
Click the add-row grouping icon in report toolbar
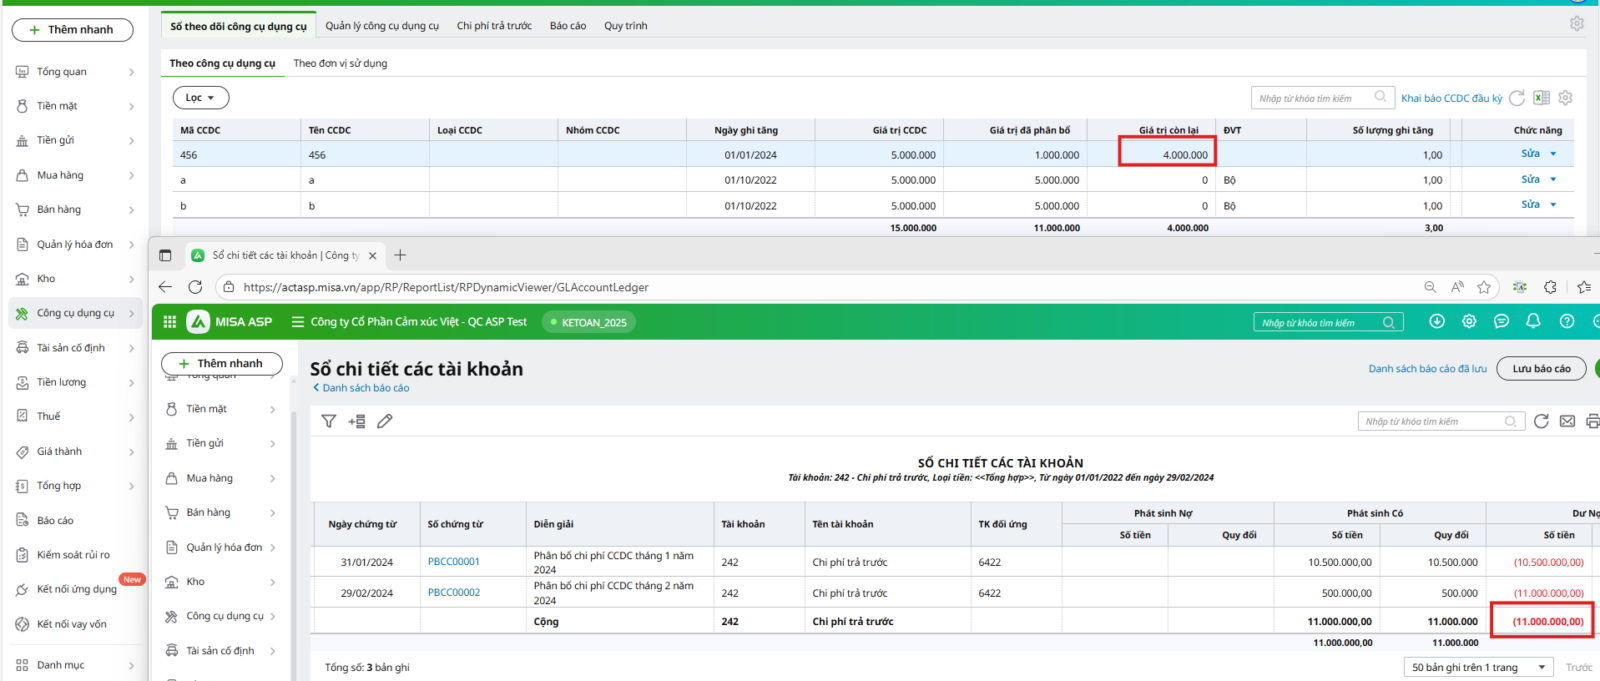356,421
